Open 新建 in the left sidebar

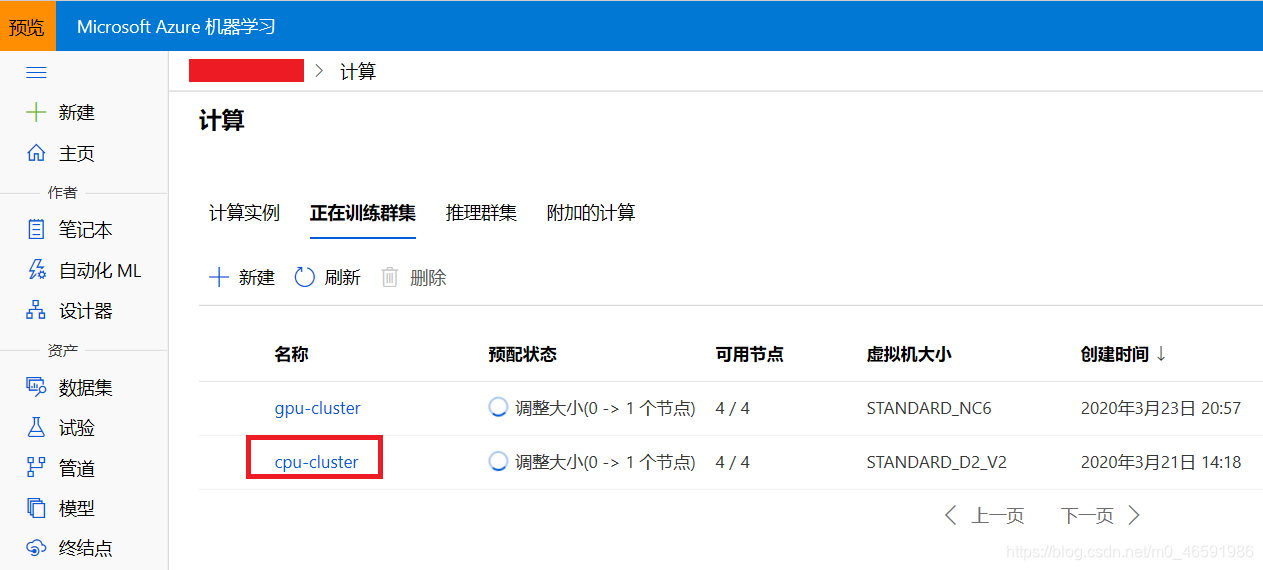click(77, 112)
